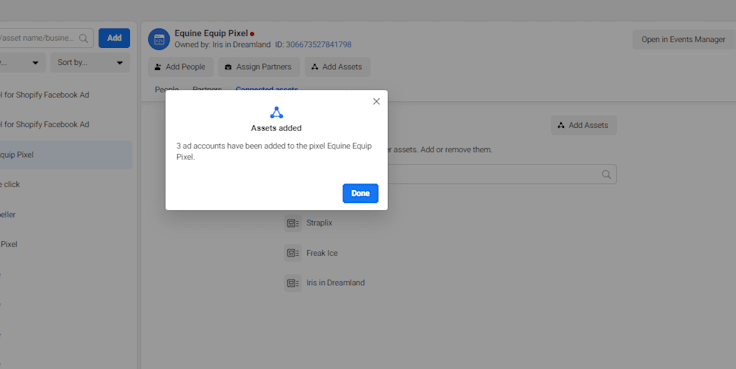The width and height of the screenshot is (736, 369).
Task: Click the search magnifier in asset name field
Action: [84, 38]
